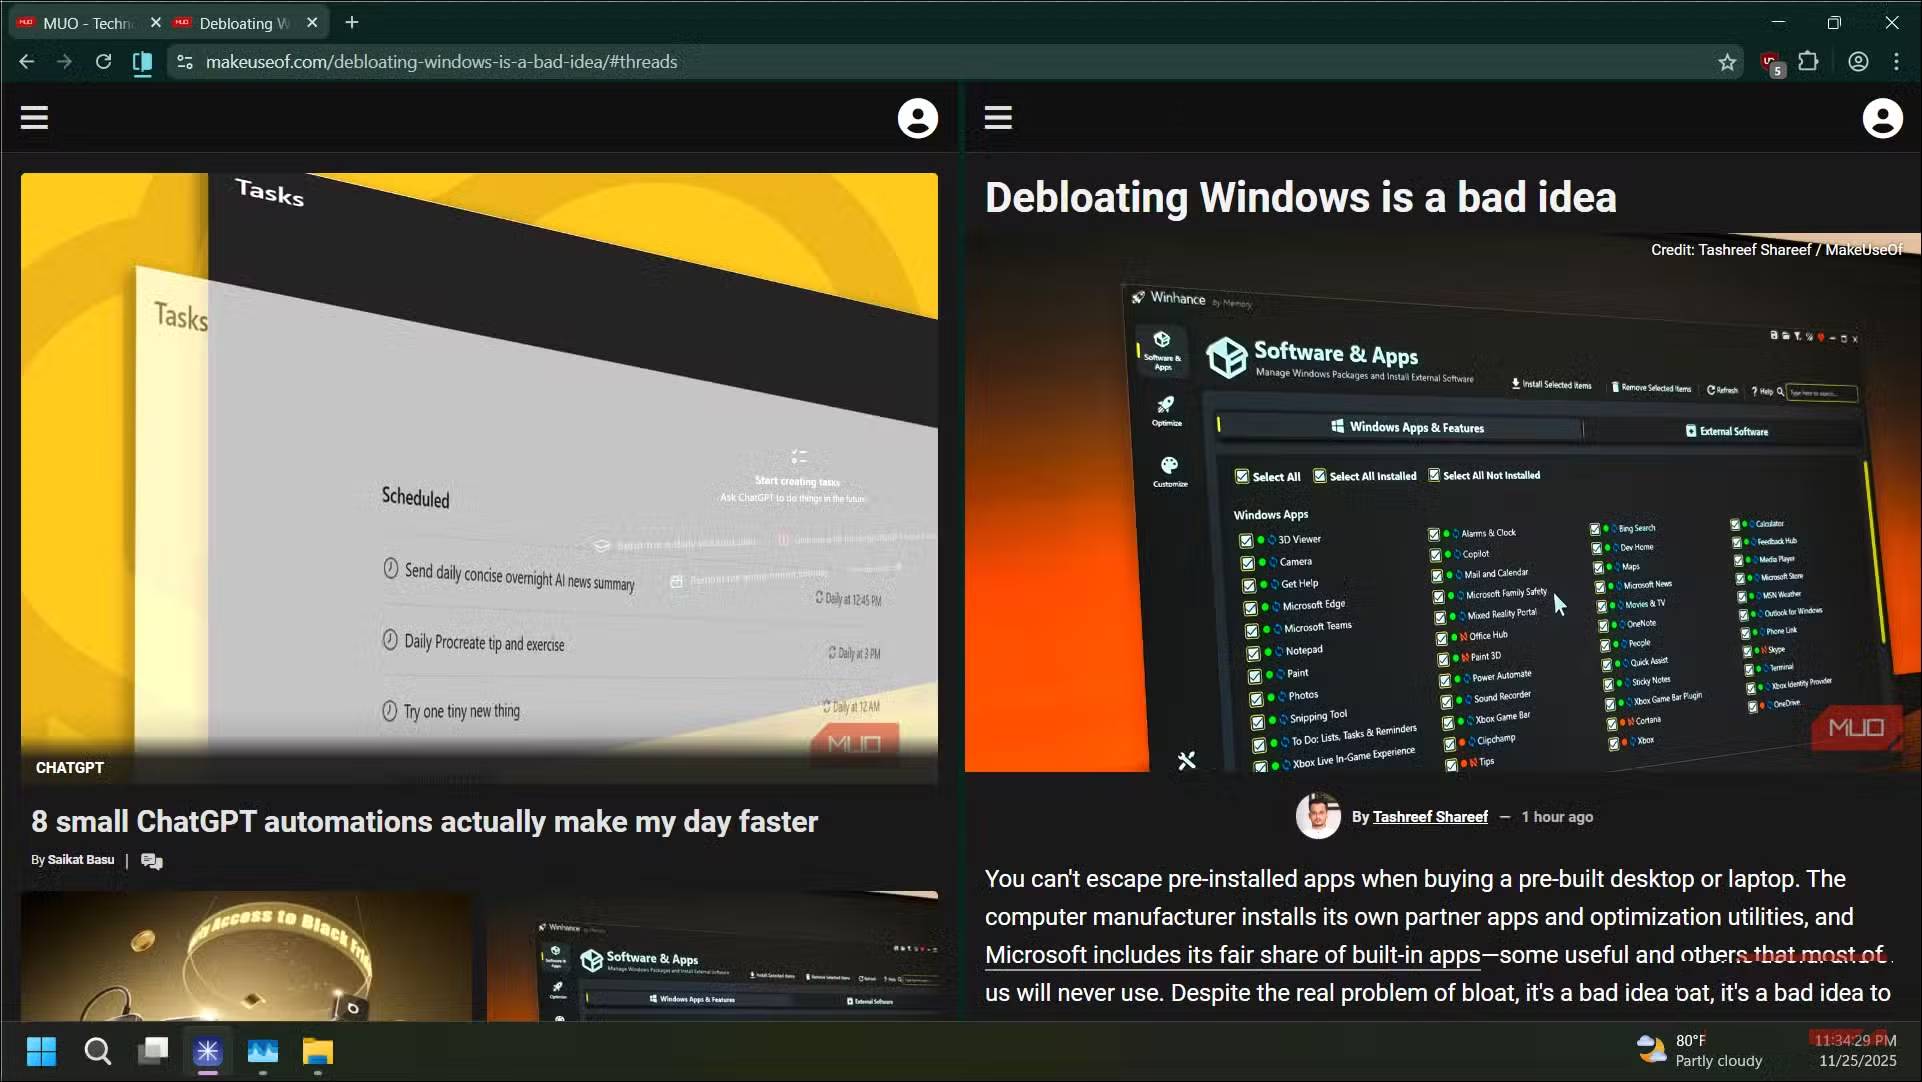Open Chrome three-dot menu
This screenshot has height=1082, width=1922.
click(1896, 62)
